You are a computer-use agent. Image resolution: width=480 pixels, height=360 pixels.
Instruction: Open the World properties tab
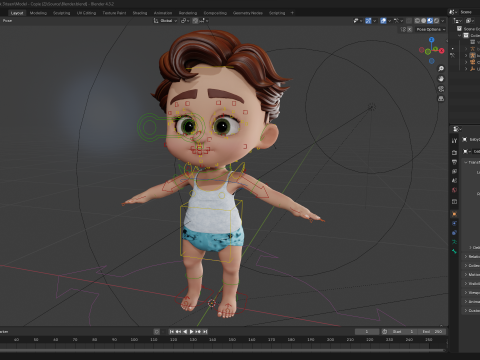(x=454, y=190)
